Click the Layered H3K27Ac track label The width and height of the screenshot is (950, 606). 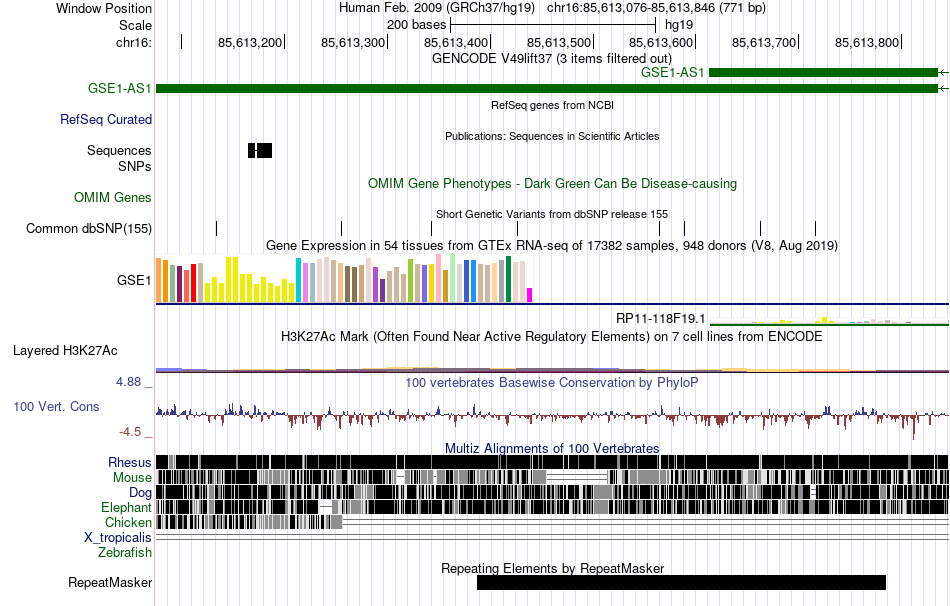coord(65,350)
